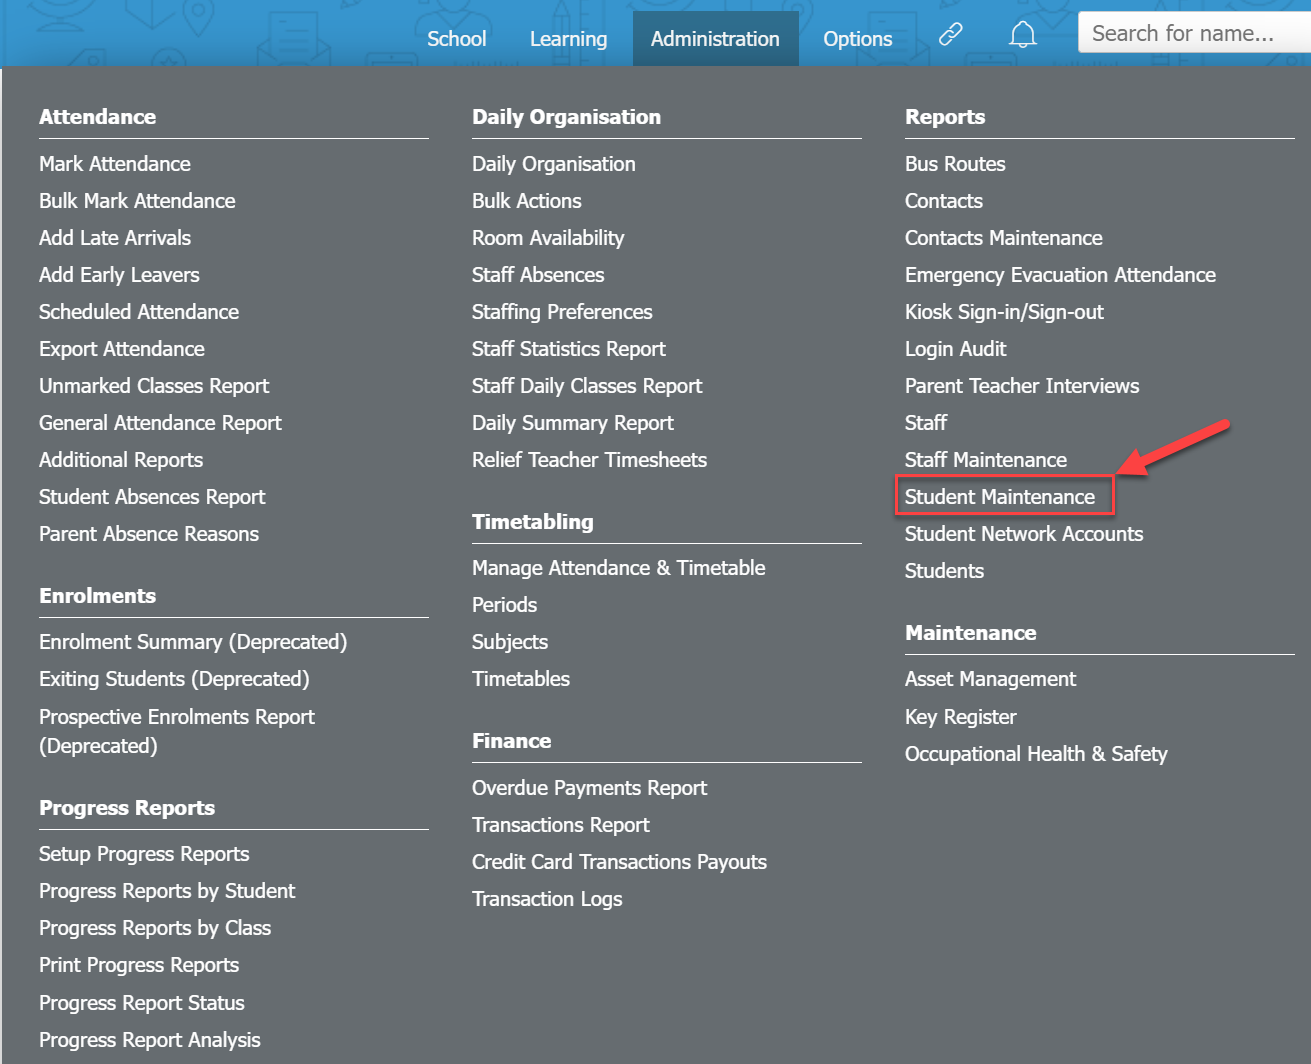Open Room Availability
1311x1064 pixels.
click(548, 238)
